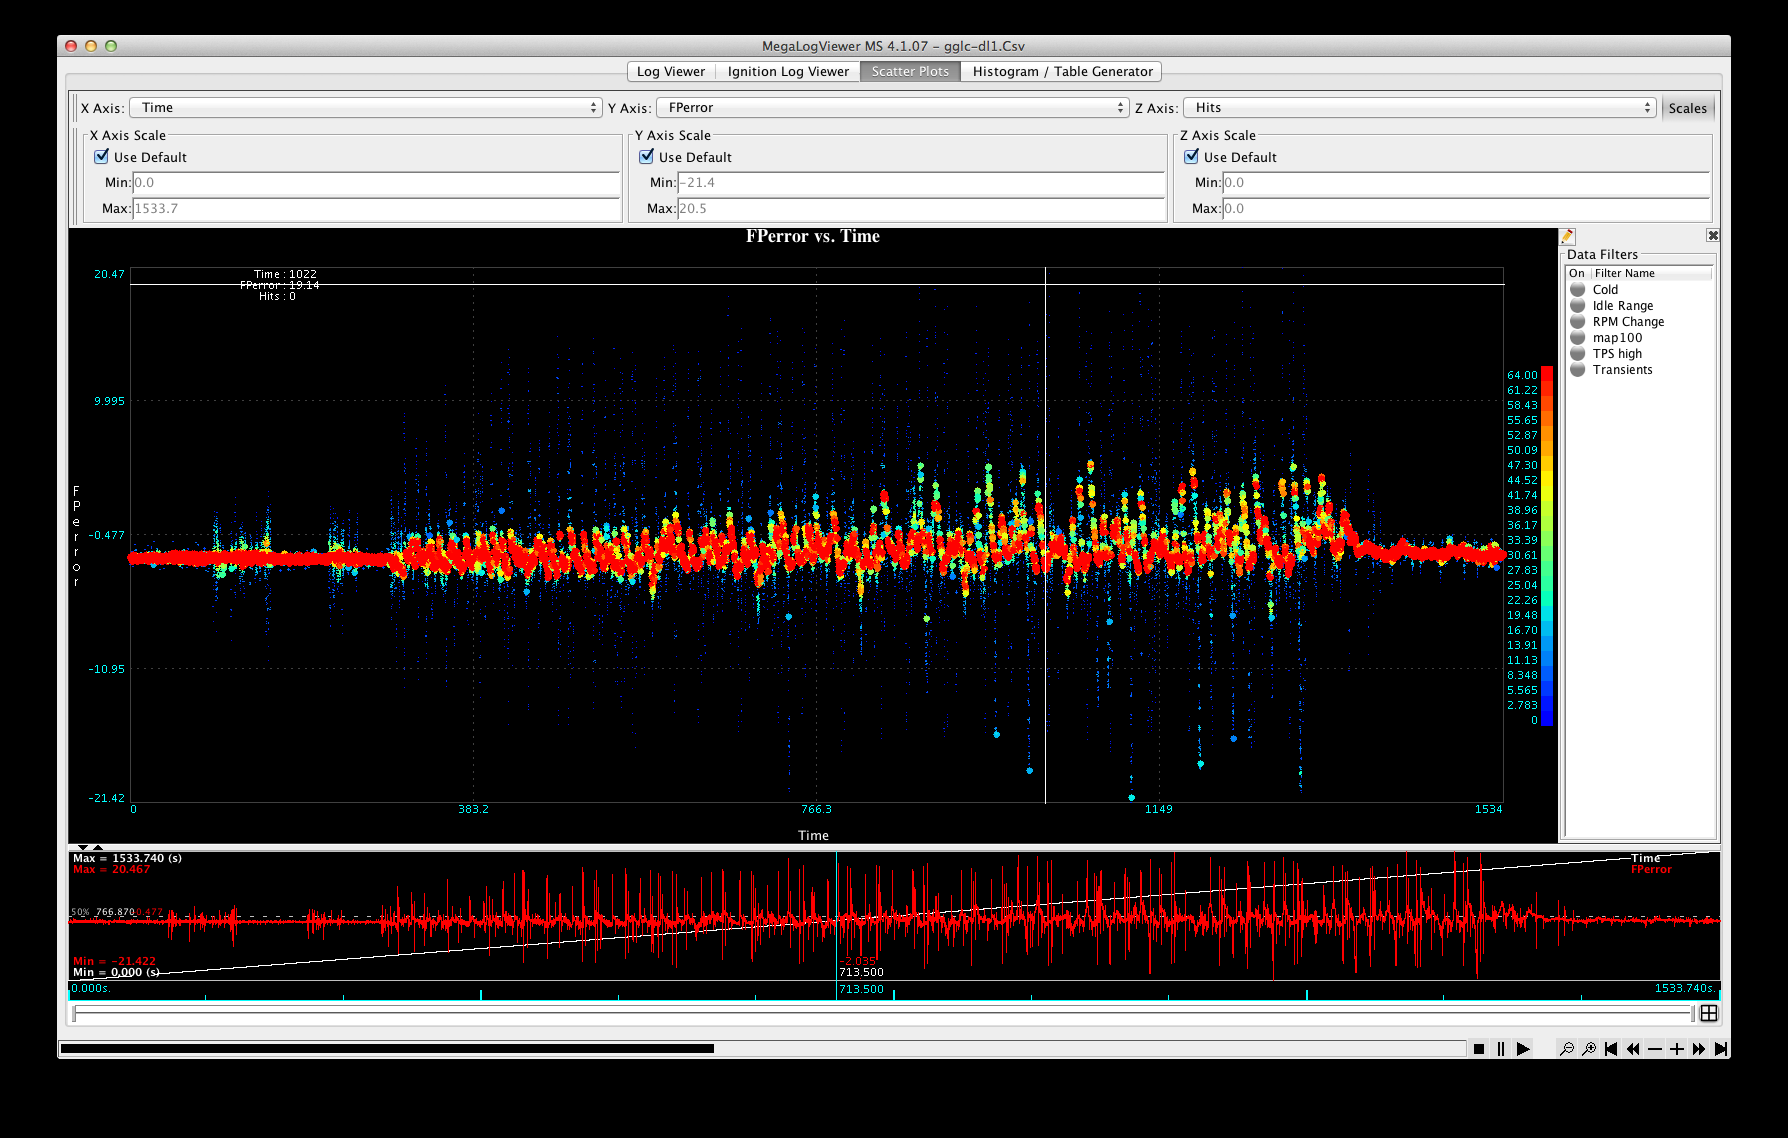Switch to the Log Viewer tab
Screen dimensions: 1788x1138
click(x=670, y=72)
